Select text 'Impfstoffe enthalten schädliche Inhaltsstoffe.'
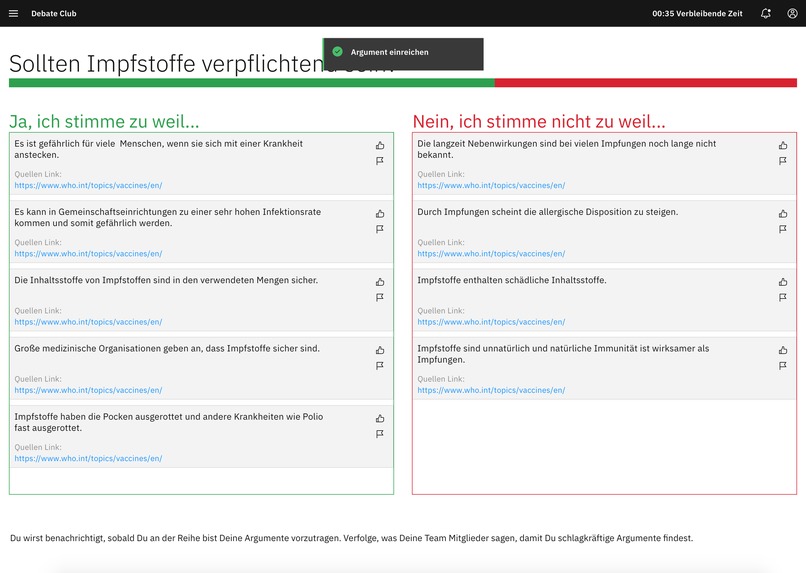The image size is (806, 573). pyautogui.click(x=511, y=280)
